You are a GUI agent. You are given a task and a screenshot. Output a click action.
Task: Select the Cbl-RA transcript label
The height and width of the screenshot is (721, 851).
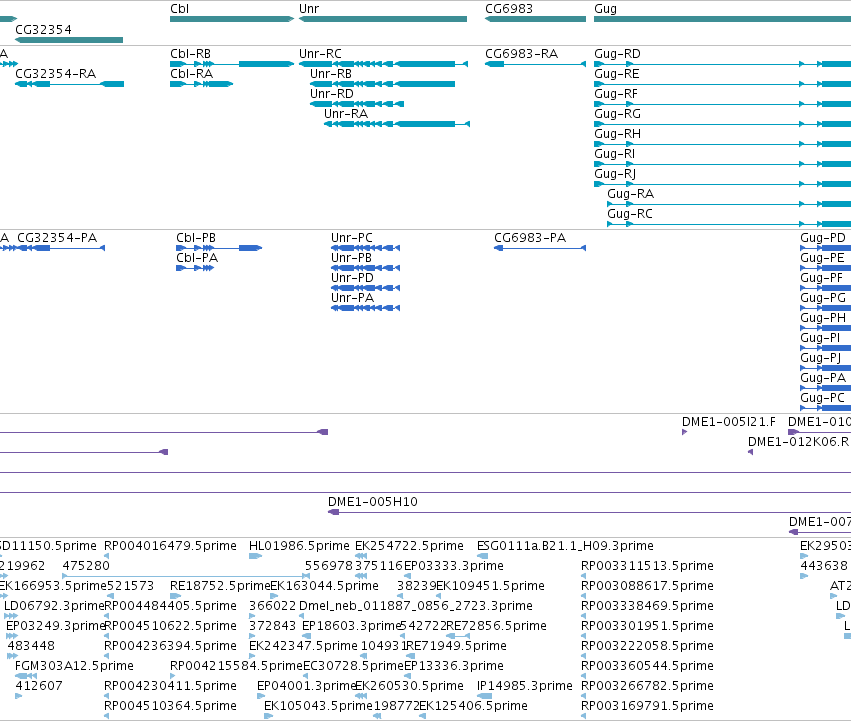coord(192,74)
